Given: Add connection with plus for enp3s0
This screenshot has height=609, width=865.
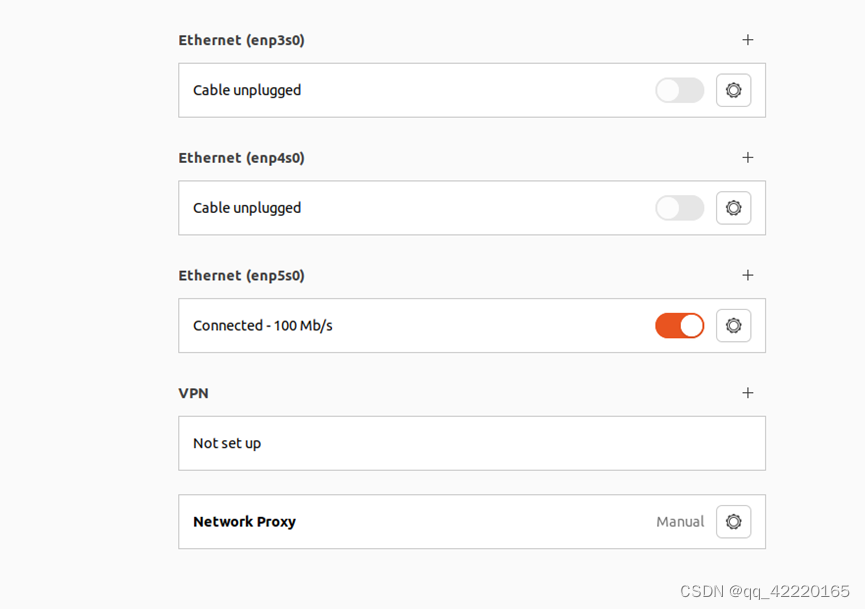Looking at the screenshot, I should coord(747,40).
